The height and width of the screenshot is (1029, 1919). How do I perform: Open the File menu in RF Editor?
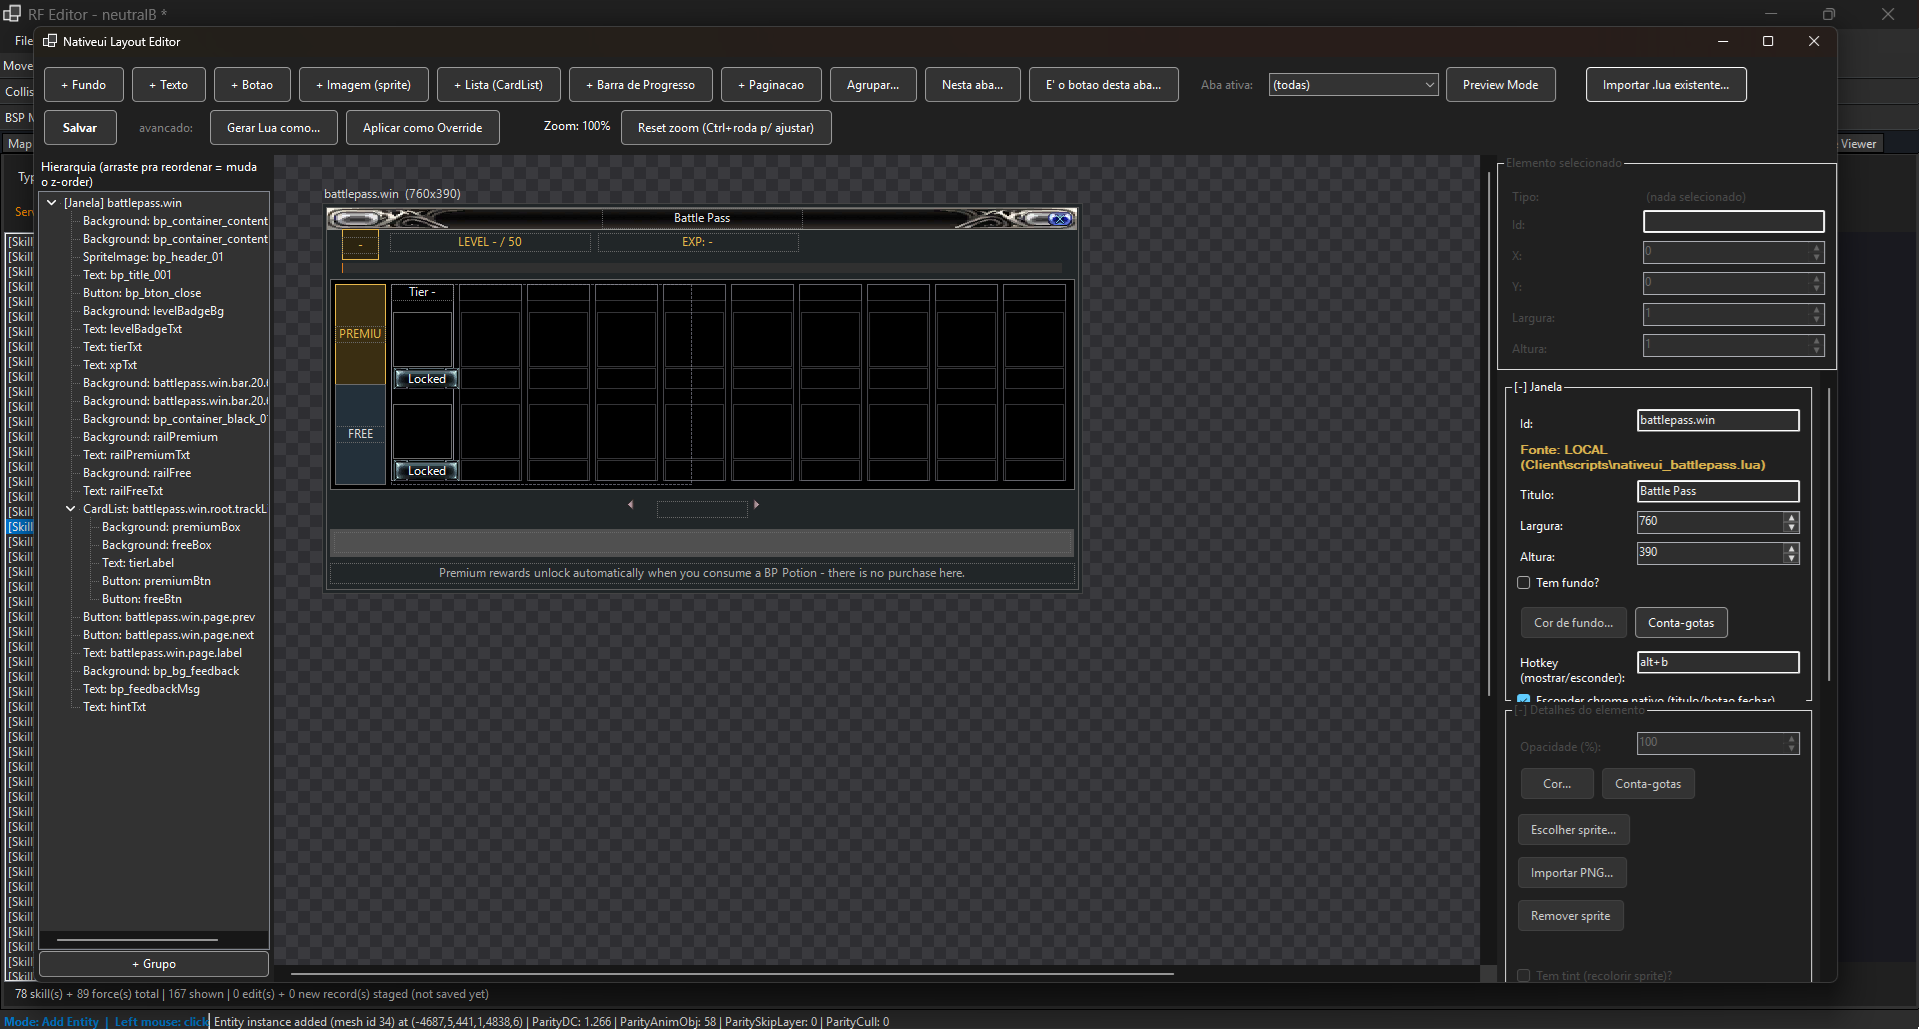[23, 41]
